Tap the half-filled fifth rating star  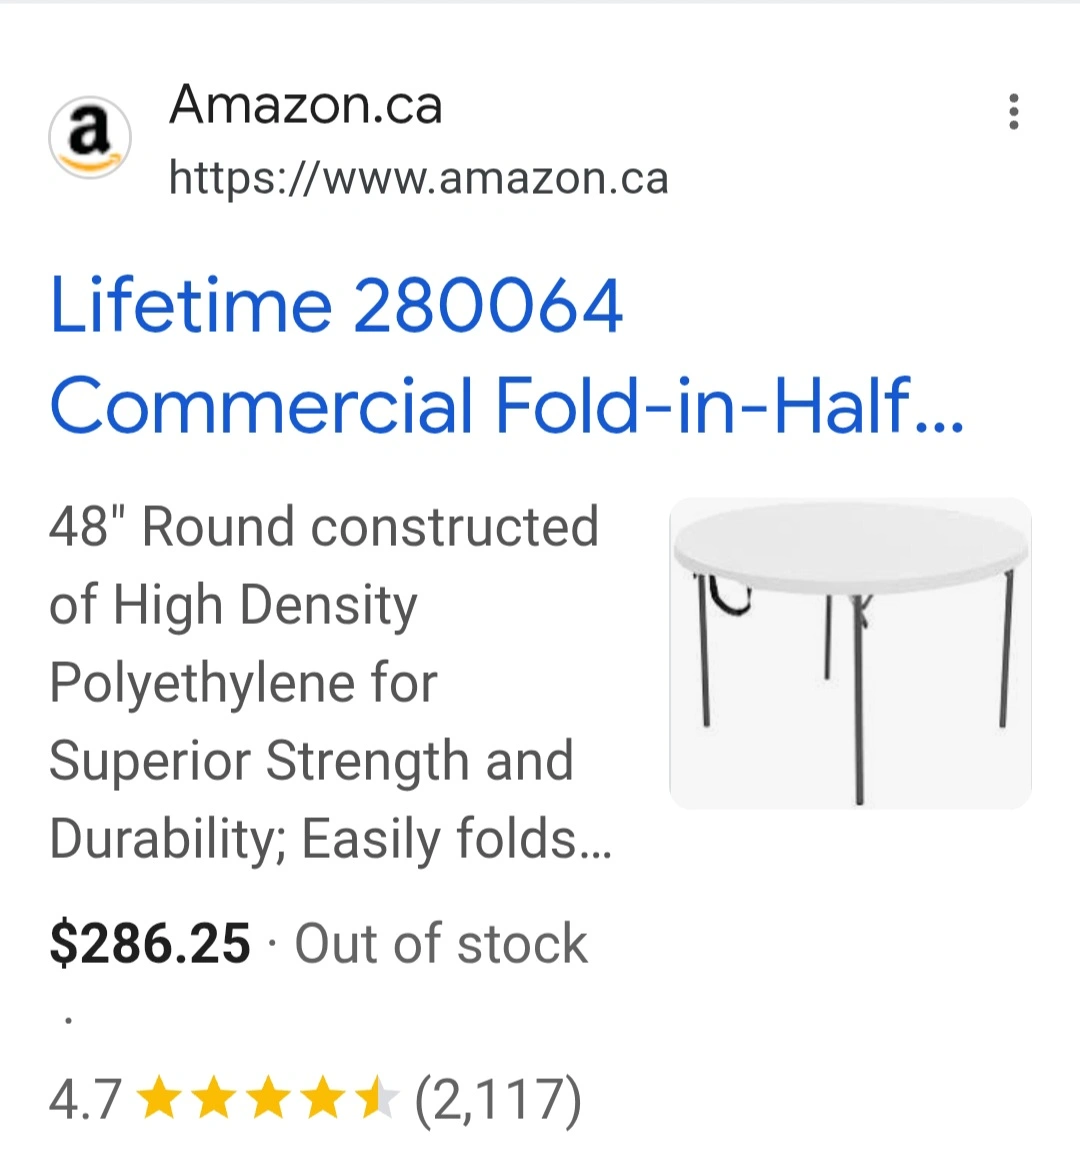(x=376, y=1099)
